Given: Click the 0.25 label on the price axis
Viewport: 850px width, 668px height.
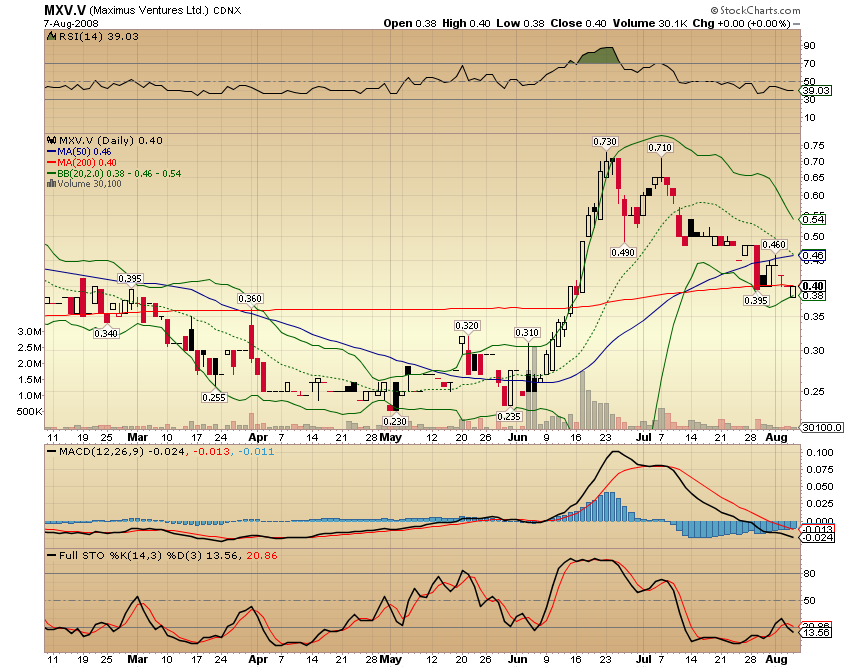Looking at the screenshot, I should pyautogui.click(x=814, y=391).
